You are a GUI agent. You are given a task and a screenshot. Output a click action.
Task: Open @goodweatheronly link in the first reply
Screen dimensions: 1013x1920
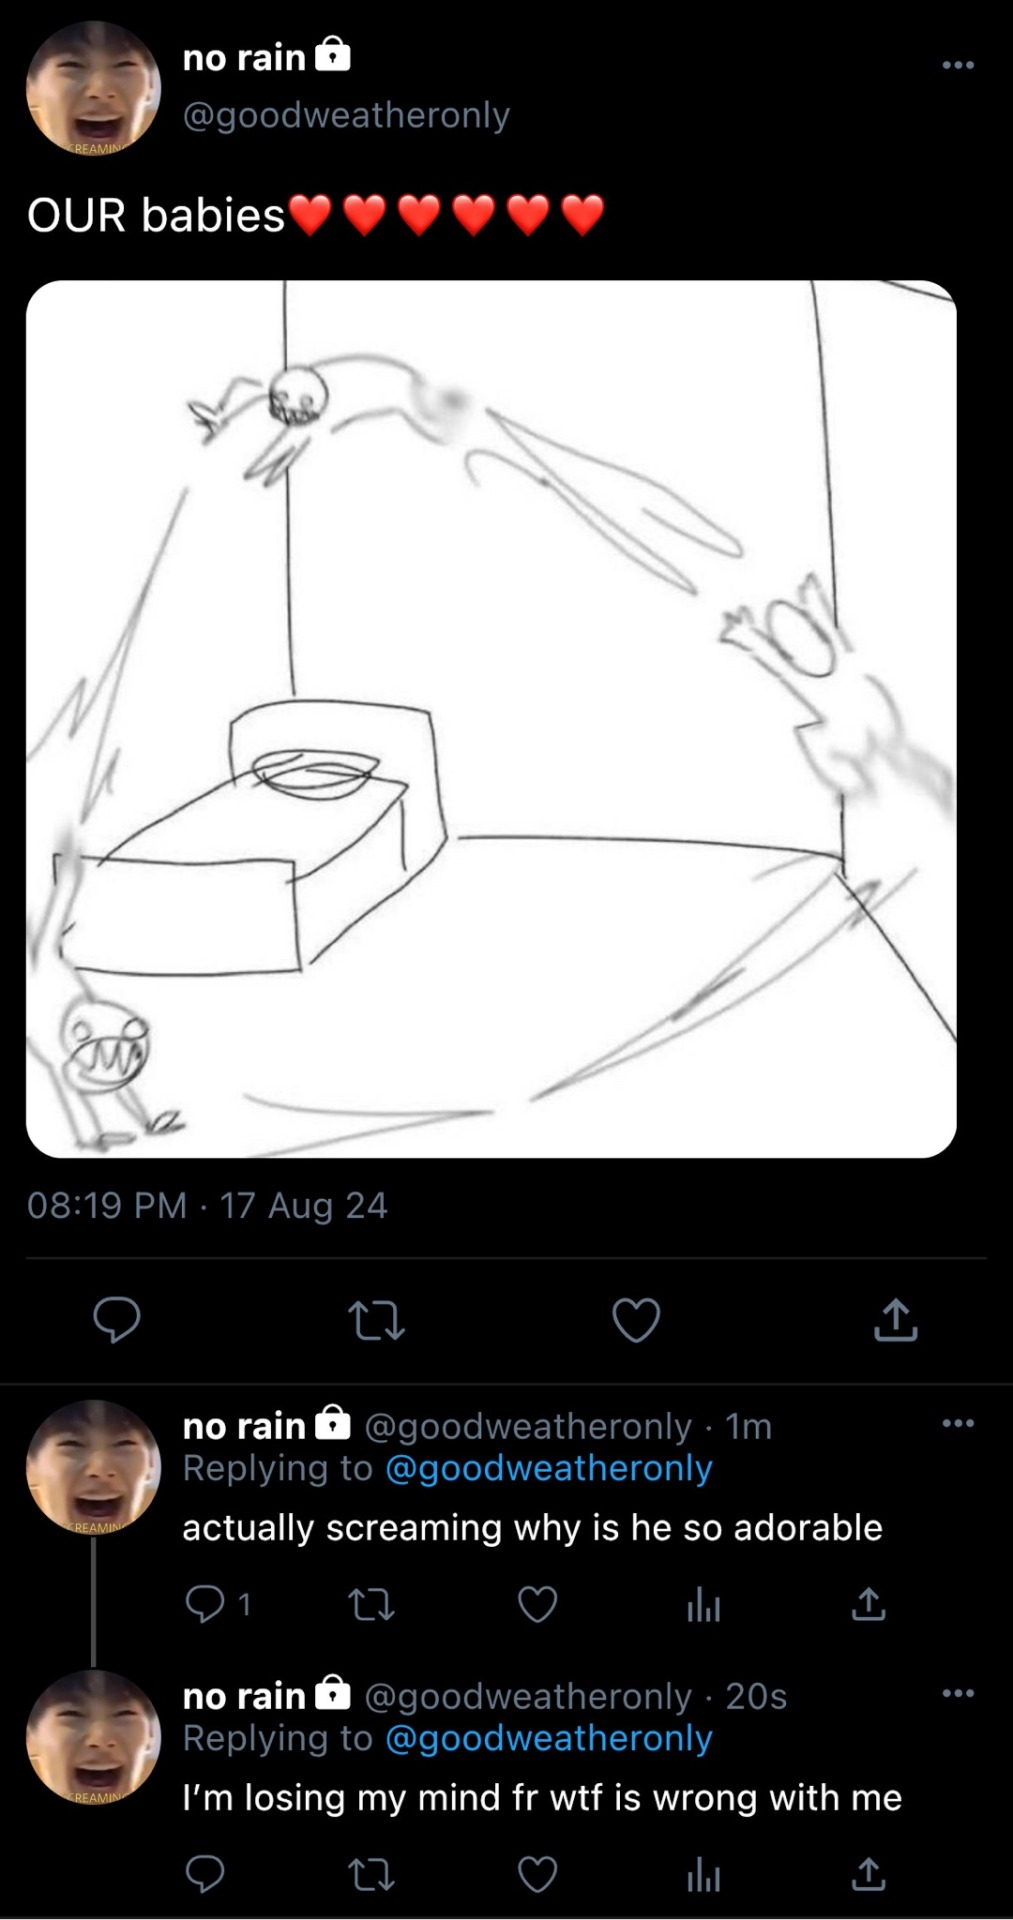tap(548, 1468)
